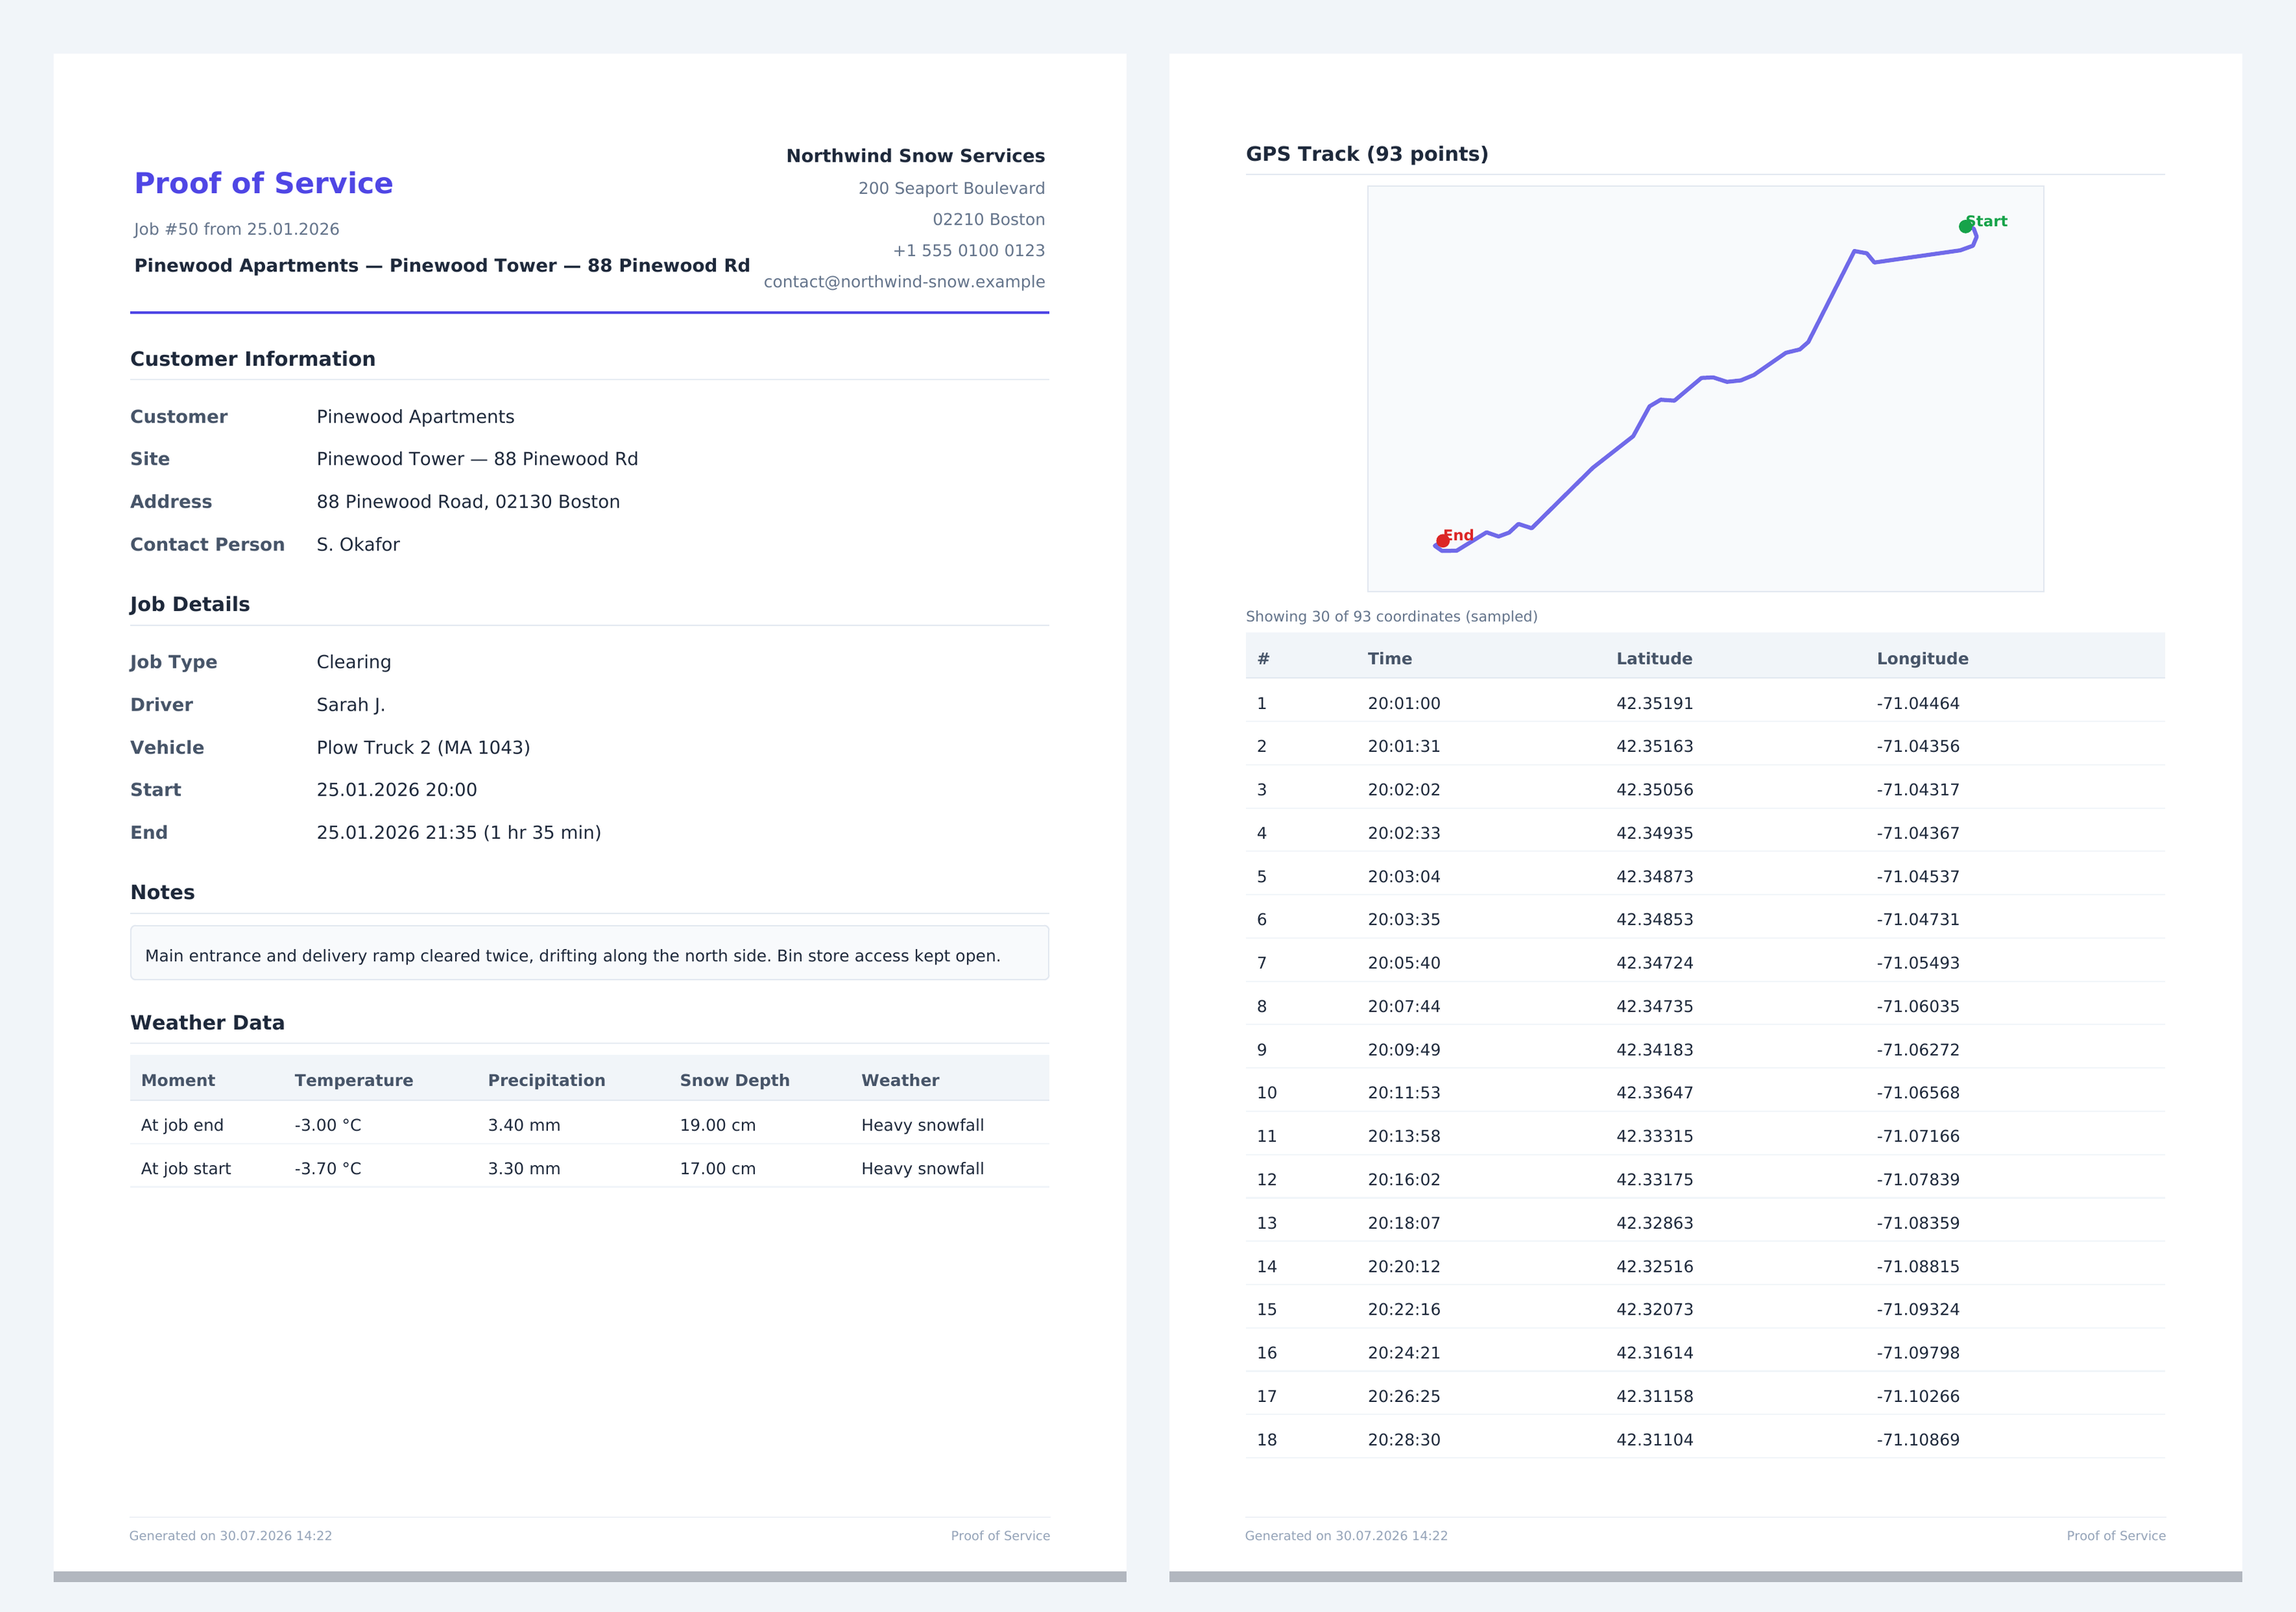
Task: Click the 'Weather' column header in the weather table
Action: coord(900,1080)
